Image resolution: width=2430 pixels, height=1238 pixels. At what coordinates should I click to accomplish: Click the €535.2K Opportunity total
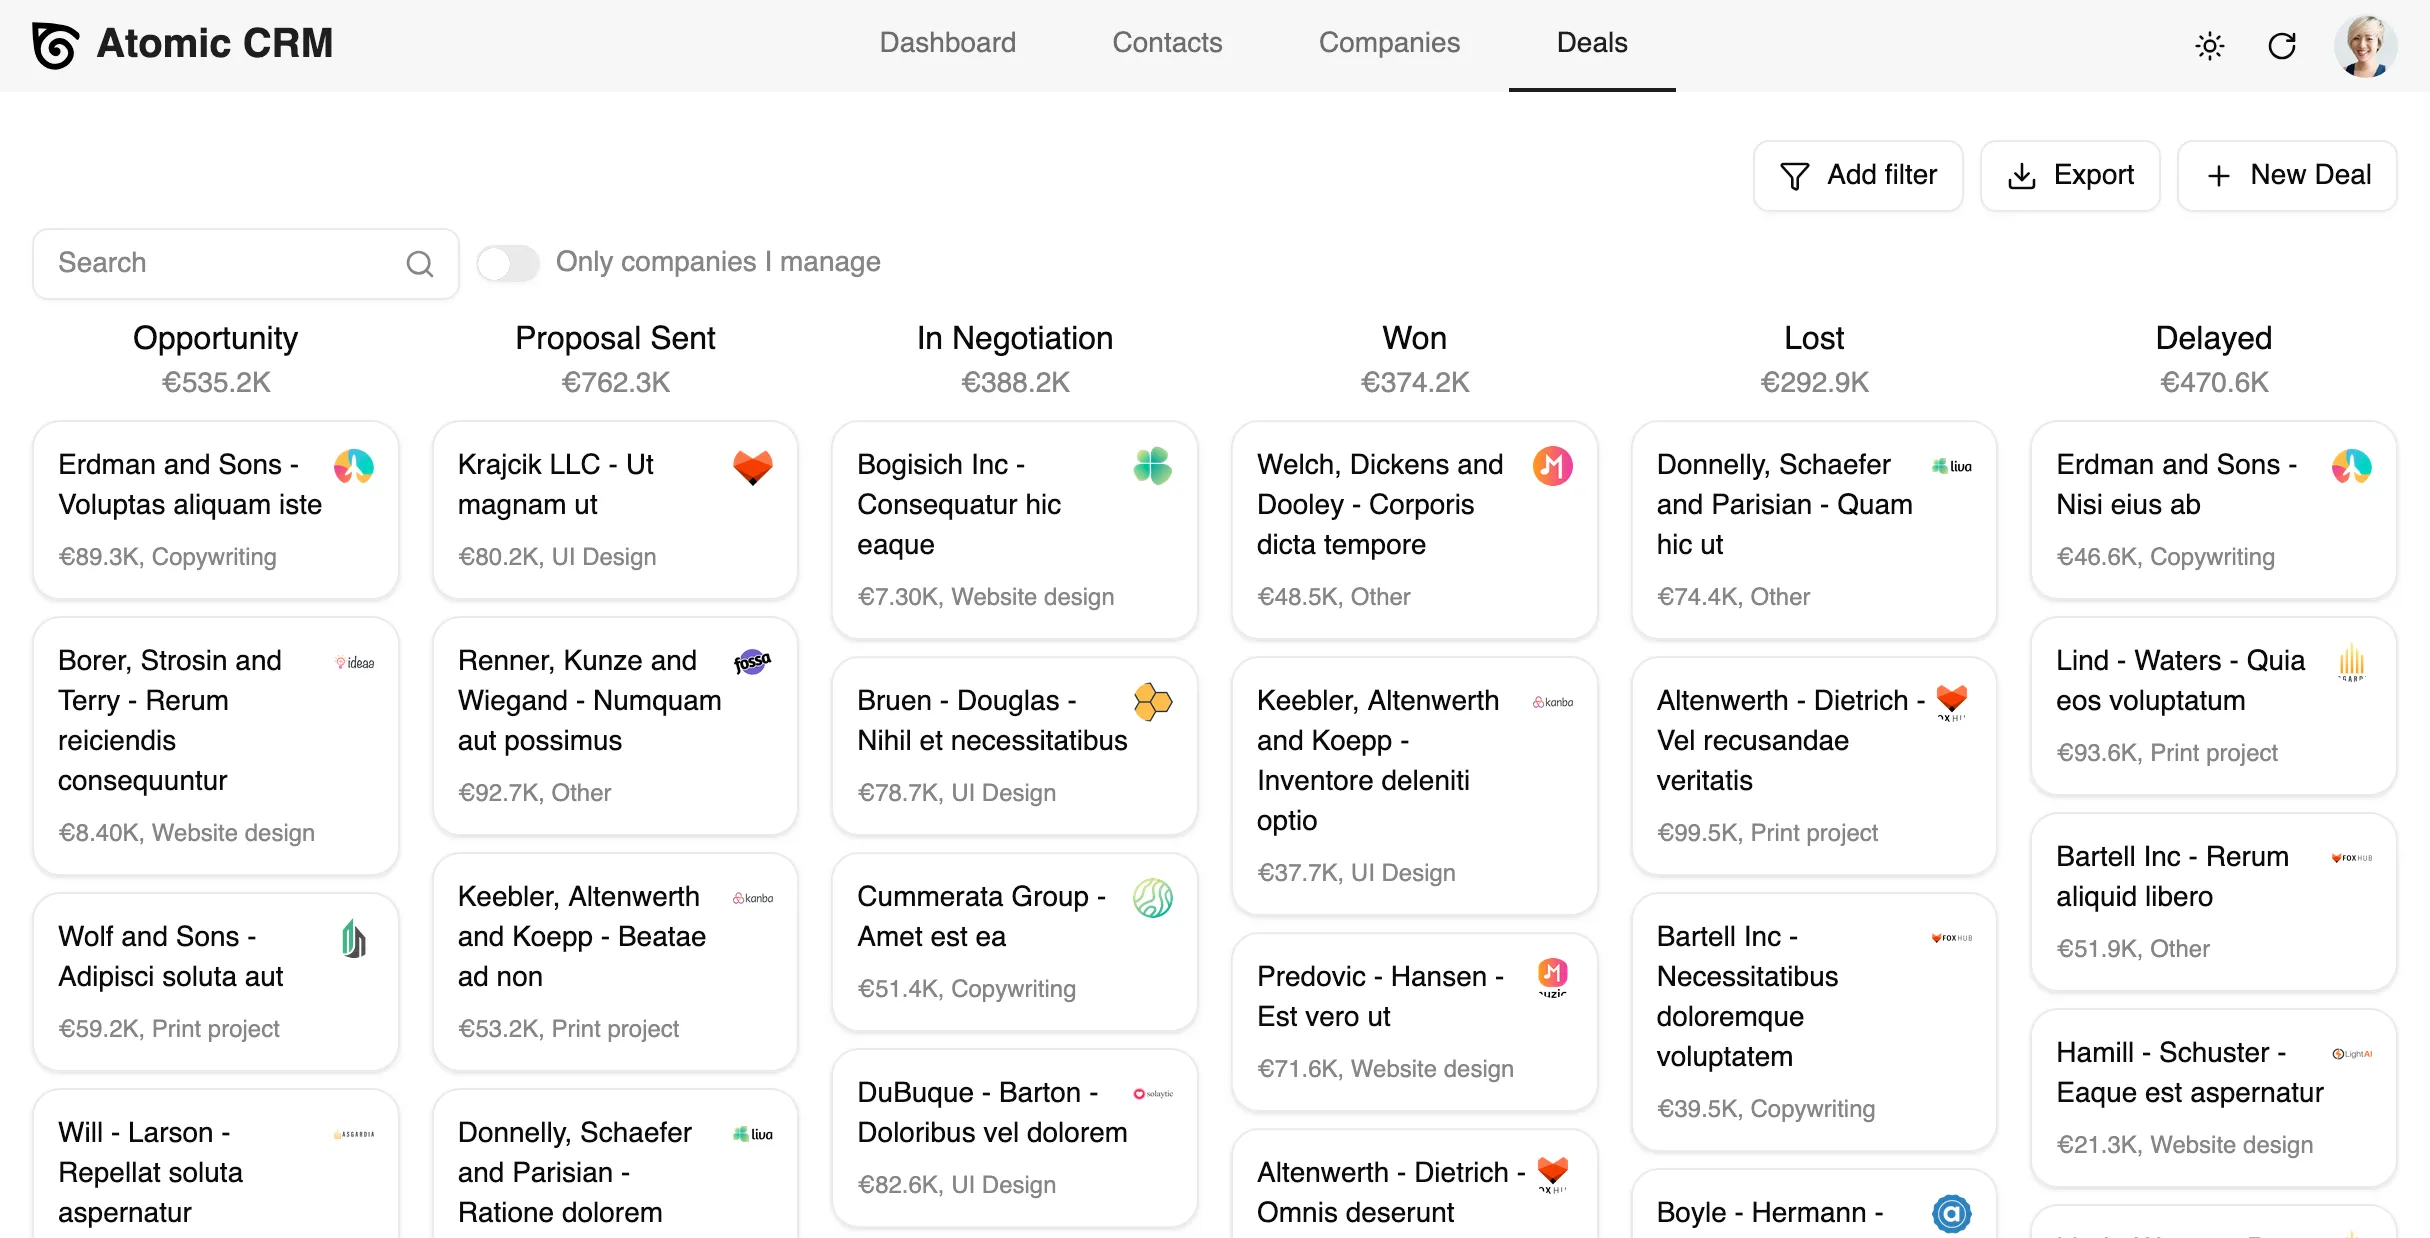pos(216,383)
